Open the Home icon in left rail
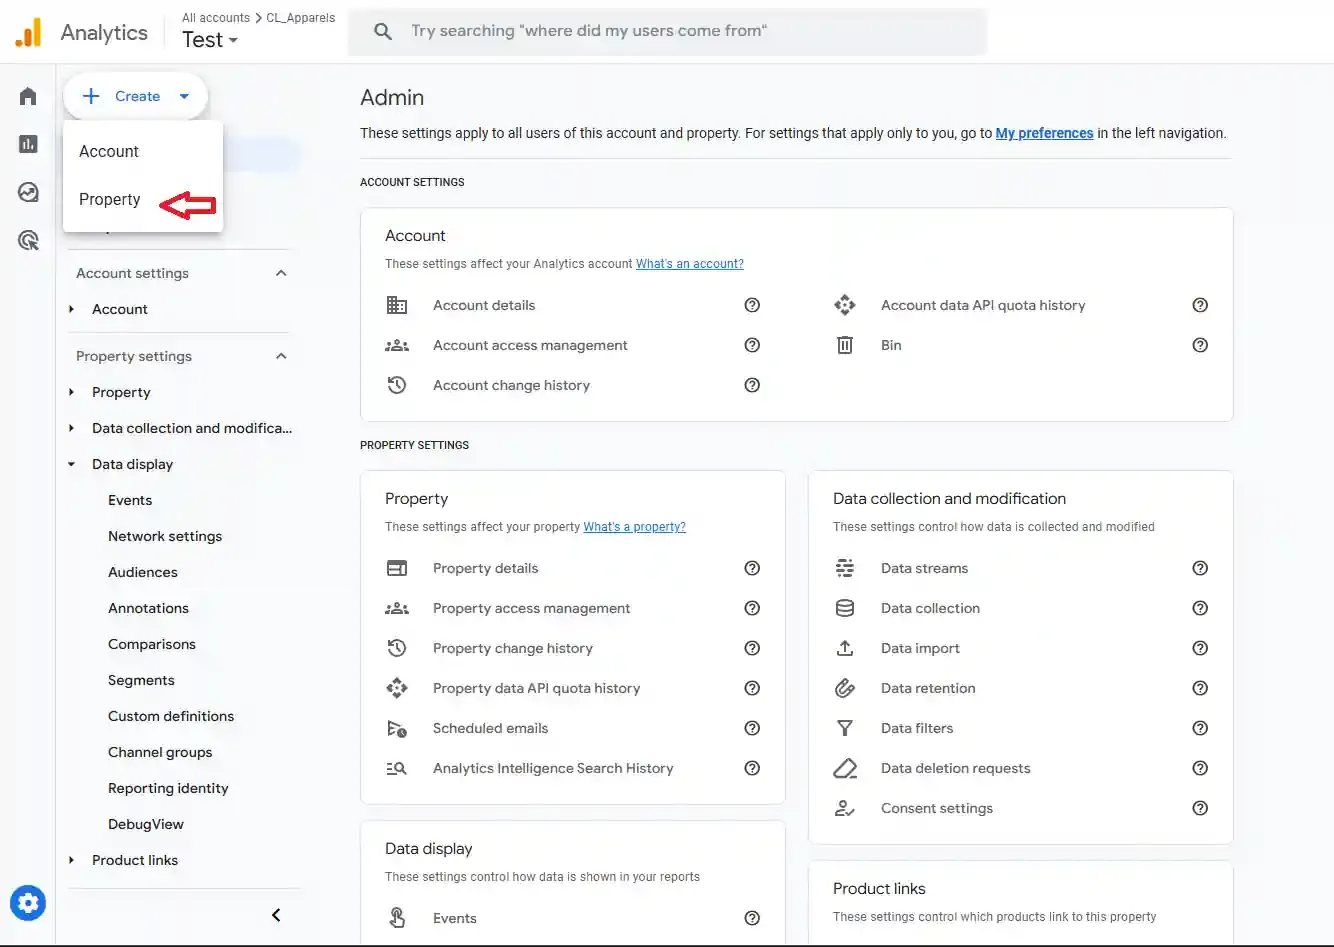Viewport: 1334px width, 947px height. (28, 96)
